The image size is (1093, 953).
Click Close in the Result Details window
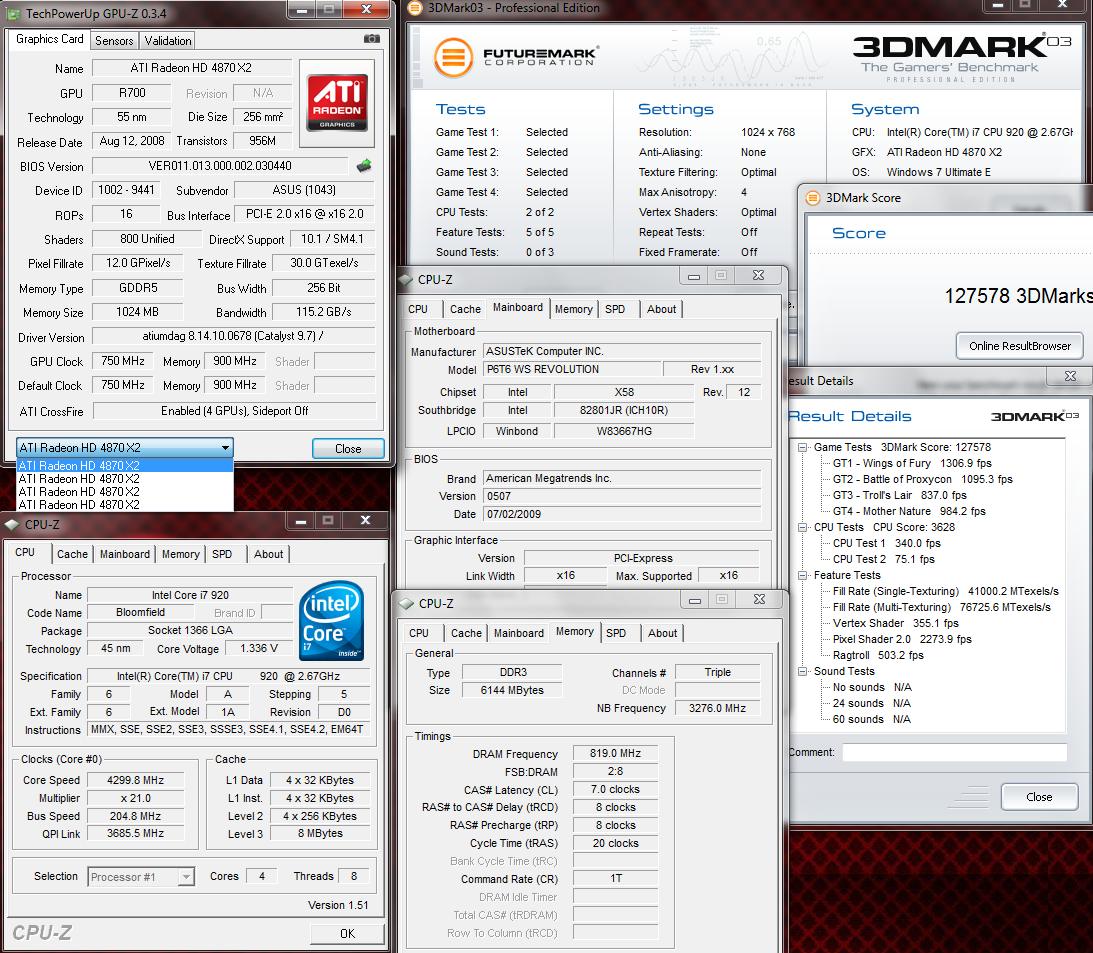coord(1039,797)
